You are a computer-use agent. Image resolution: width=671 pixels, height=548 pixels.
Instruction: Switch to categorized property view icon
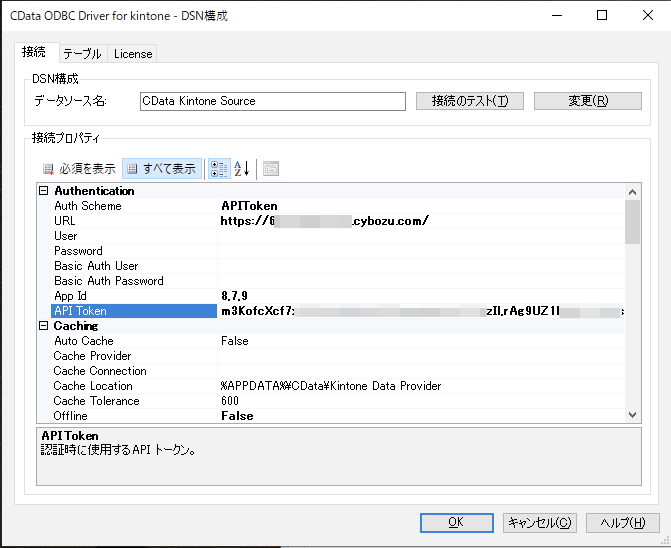pos(219,169)
